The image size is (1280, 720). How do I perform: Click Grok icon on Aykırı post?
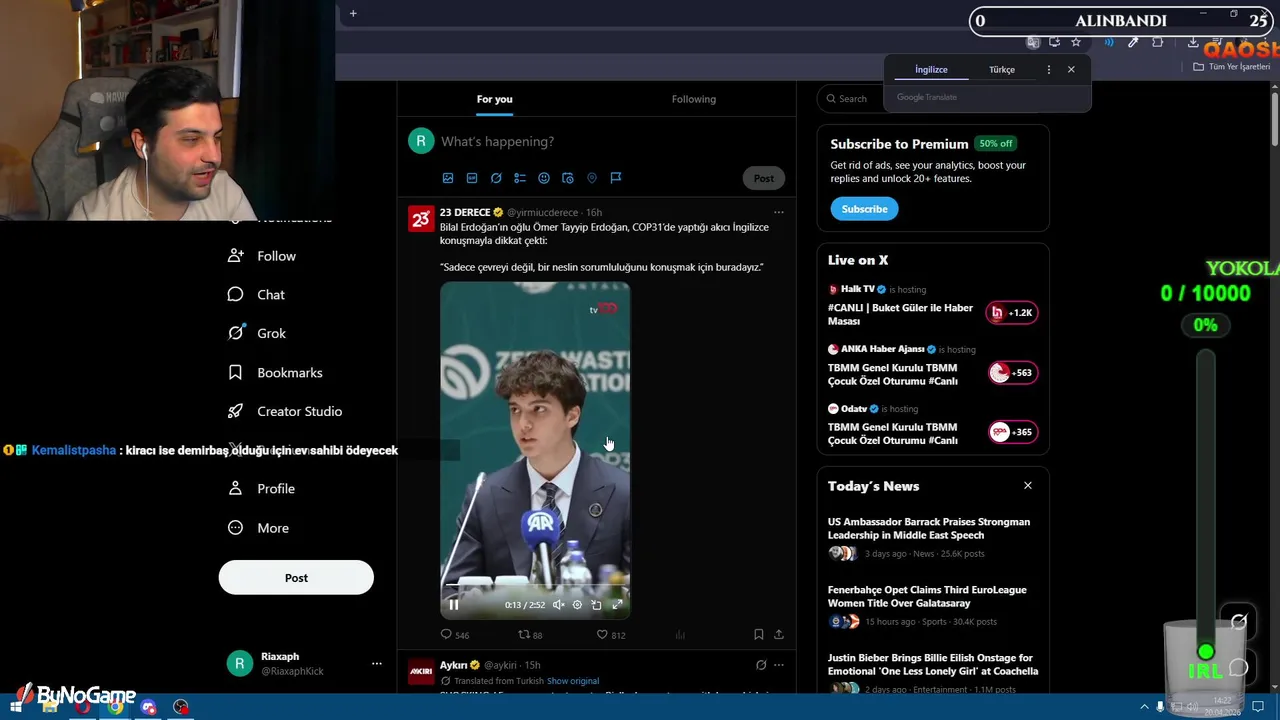pyautogui.click(x=761, y=665)
